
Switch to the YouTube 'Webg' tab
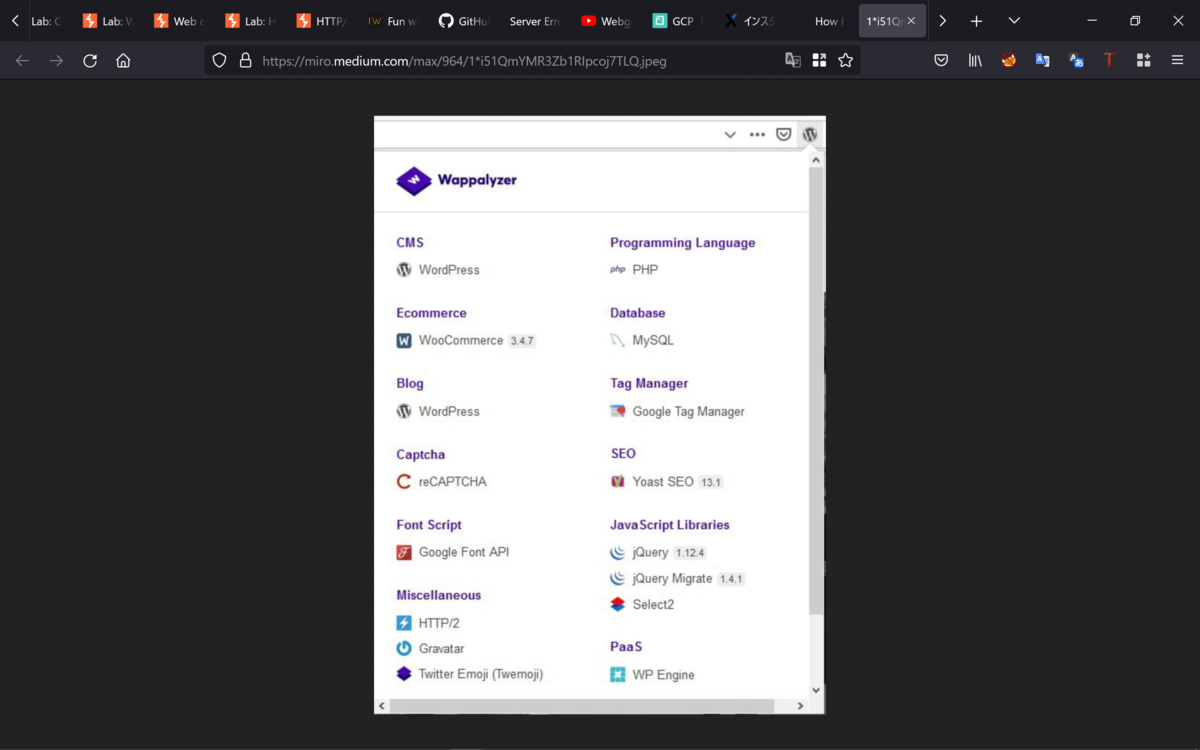point(606,21)
